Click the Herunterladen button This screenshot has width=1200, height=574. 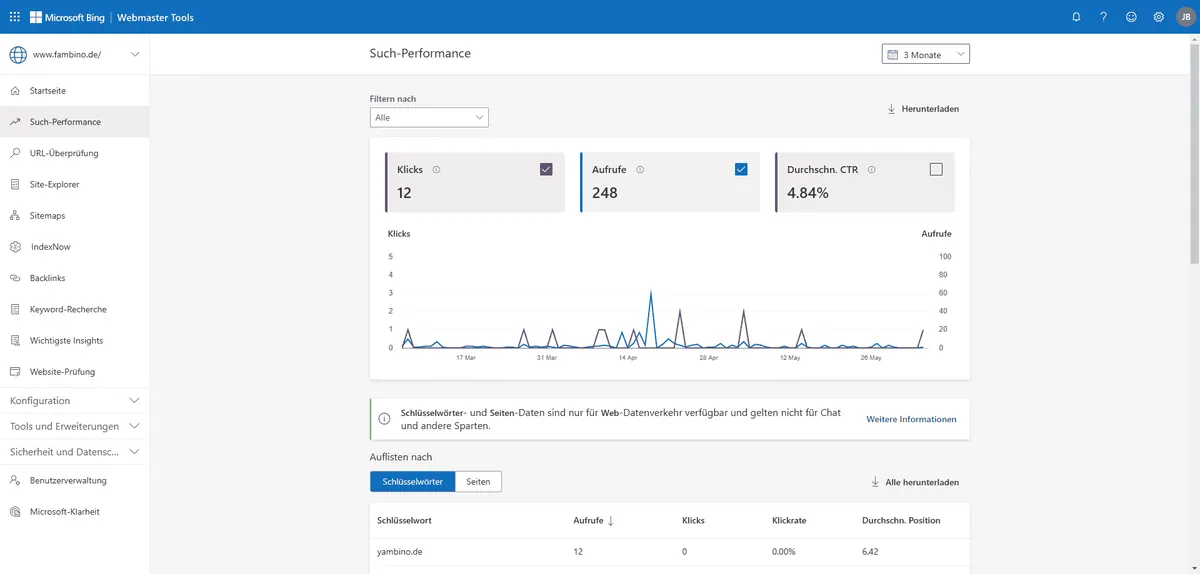tap(923, 109)
